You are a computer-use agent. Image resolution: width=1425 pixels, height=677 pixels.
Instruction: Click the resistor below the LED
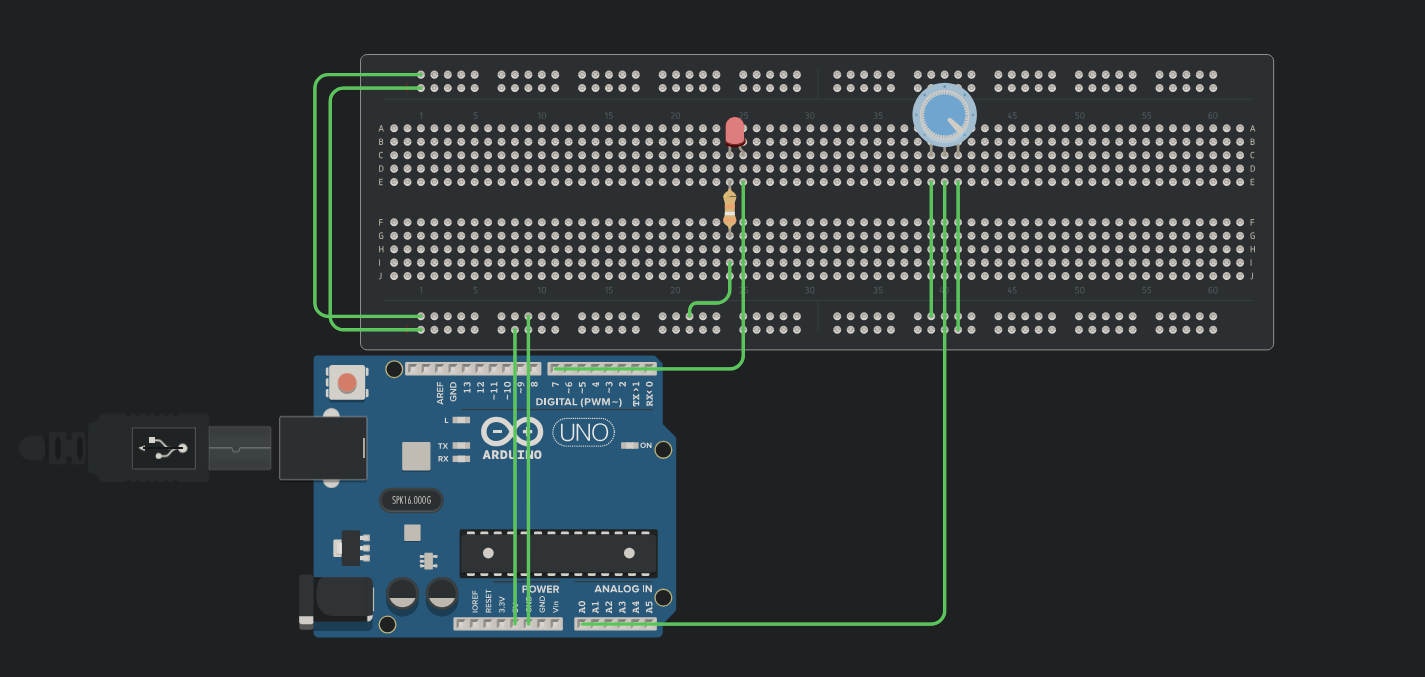coord(730,210)
